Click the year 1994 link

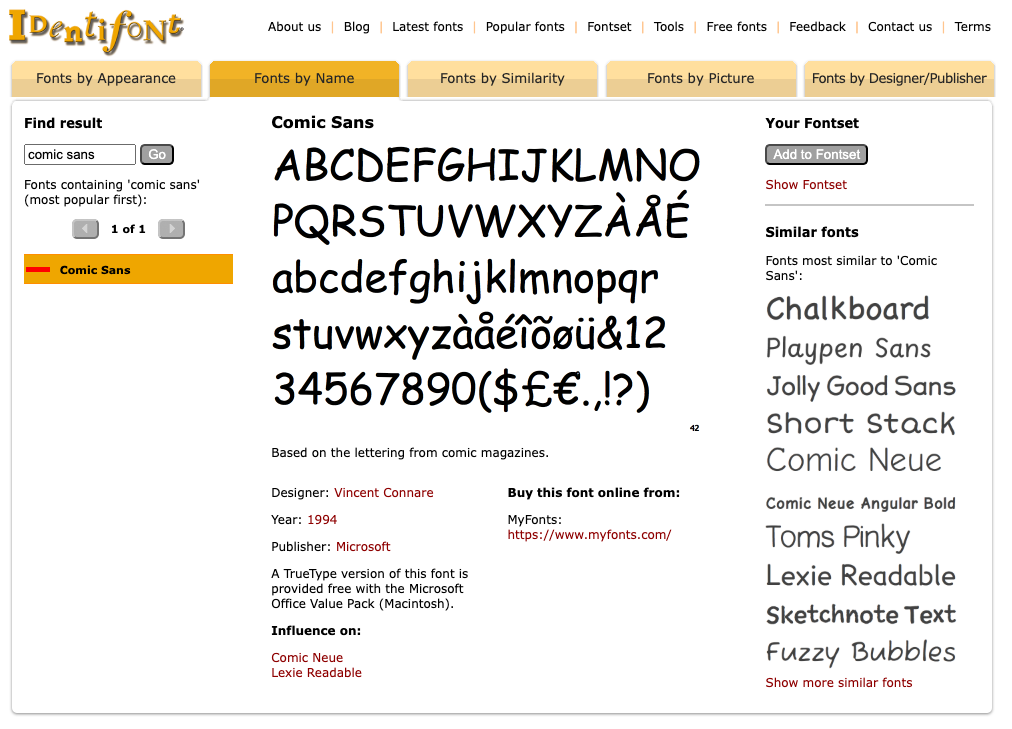tap(322, 520)
